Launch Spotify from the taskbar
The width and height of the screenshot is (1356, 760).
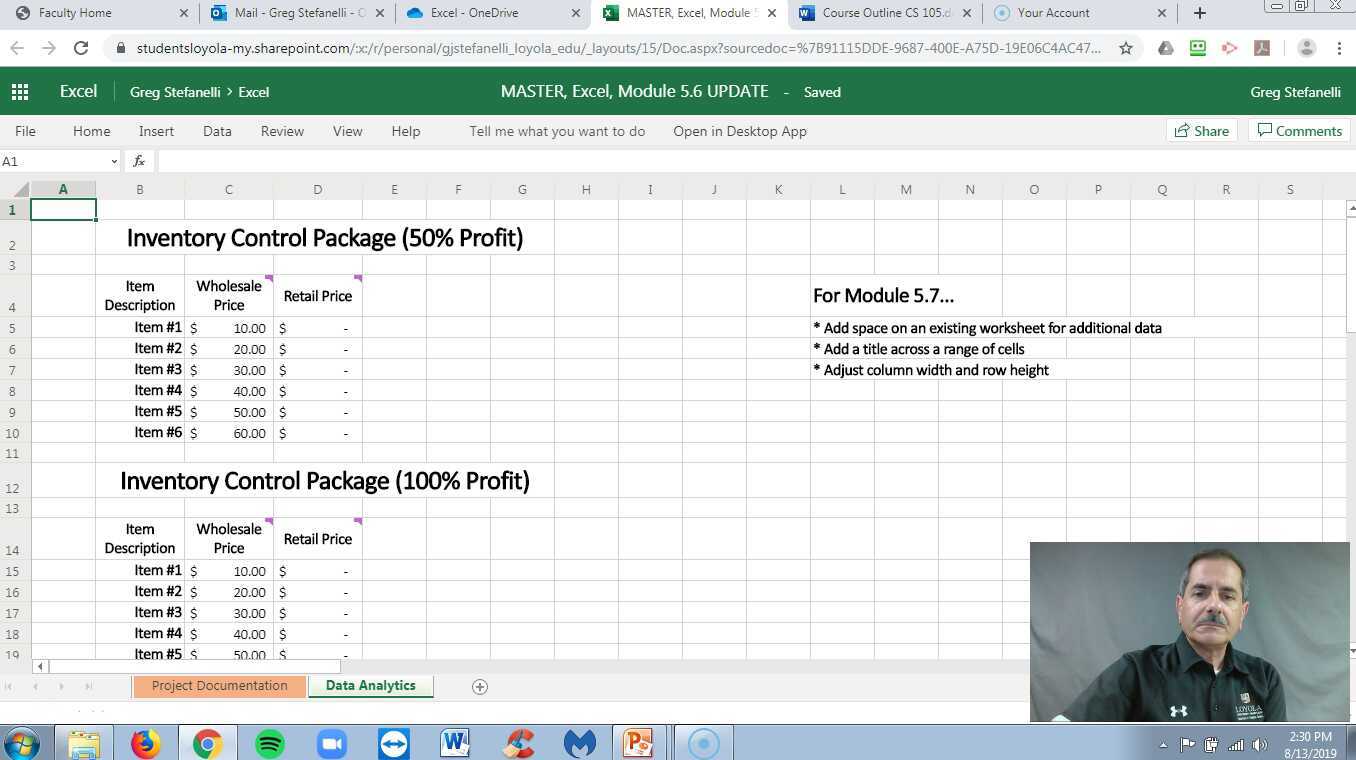[269, 744]
